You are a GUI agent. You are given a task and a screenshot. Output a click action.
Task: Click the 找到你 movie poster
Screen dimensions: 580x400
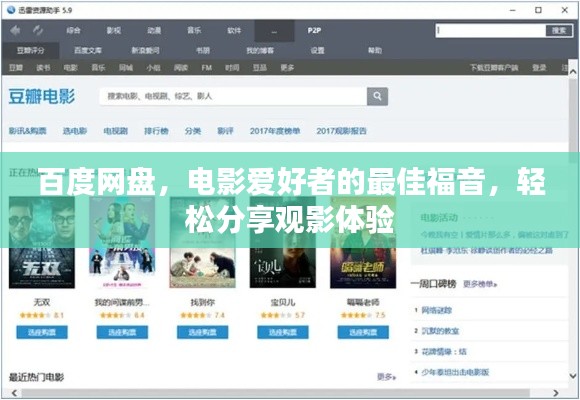202,242
